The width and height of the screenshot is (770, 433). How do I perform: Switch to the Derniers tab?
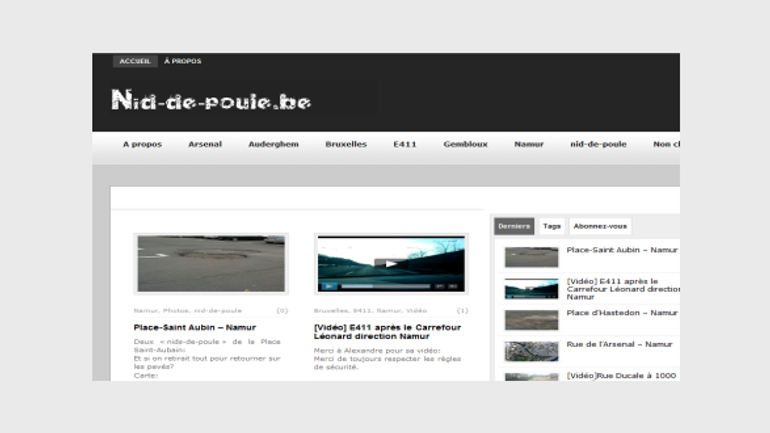514,227
